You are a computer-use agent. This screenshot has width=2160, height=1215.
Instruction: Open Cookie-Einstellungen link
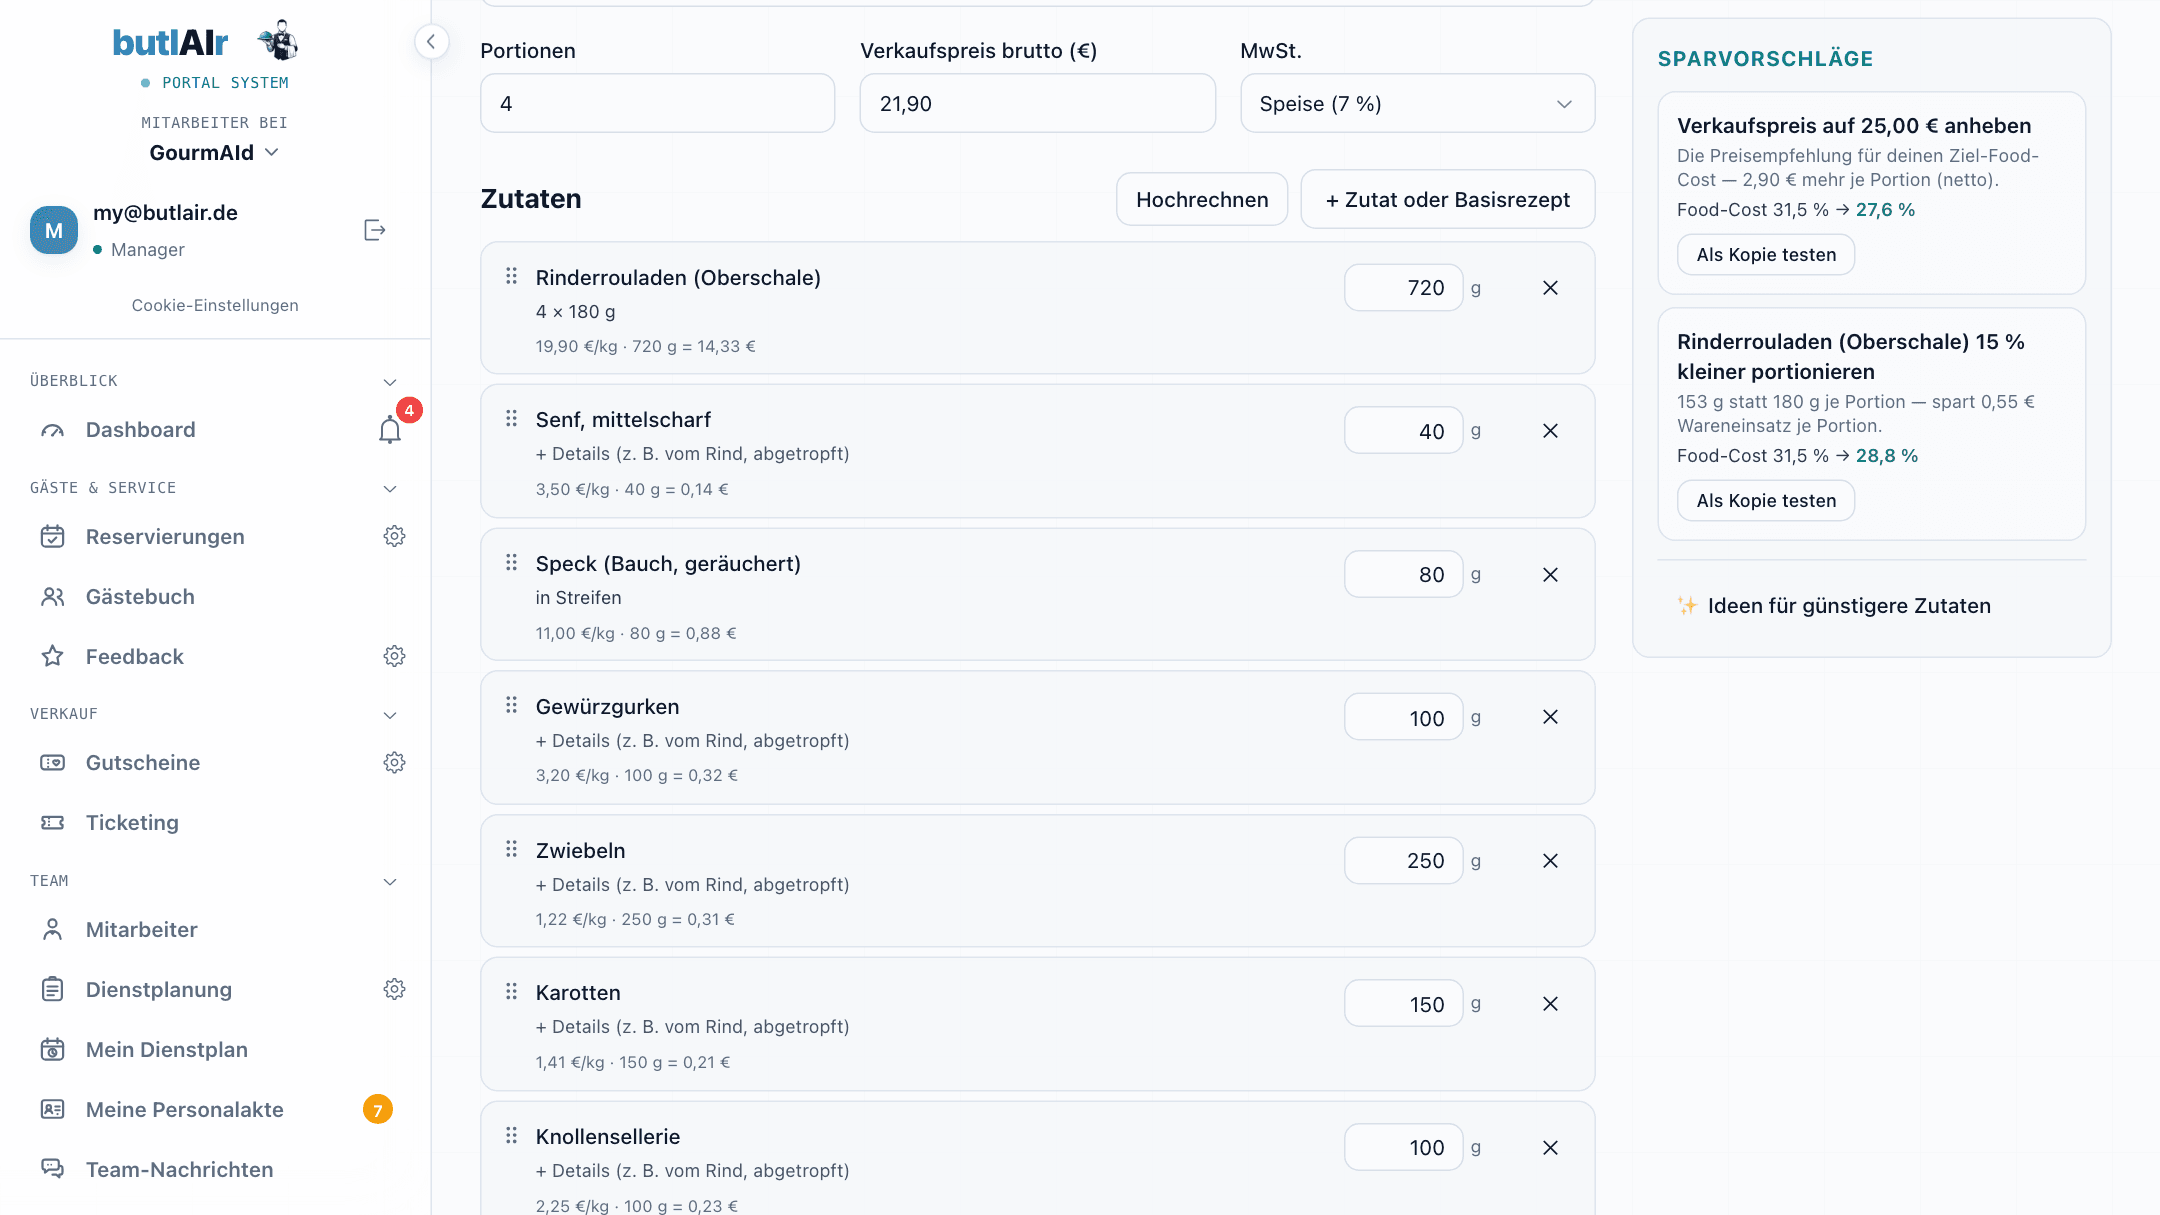(x=215, y=305)
